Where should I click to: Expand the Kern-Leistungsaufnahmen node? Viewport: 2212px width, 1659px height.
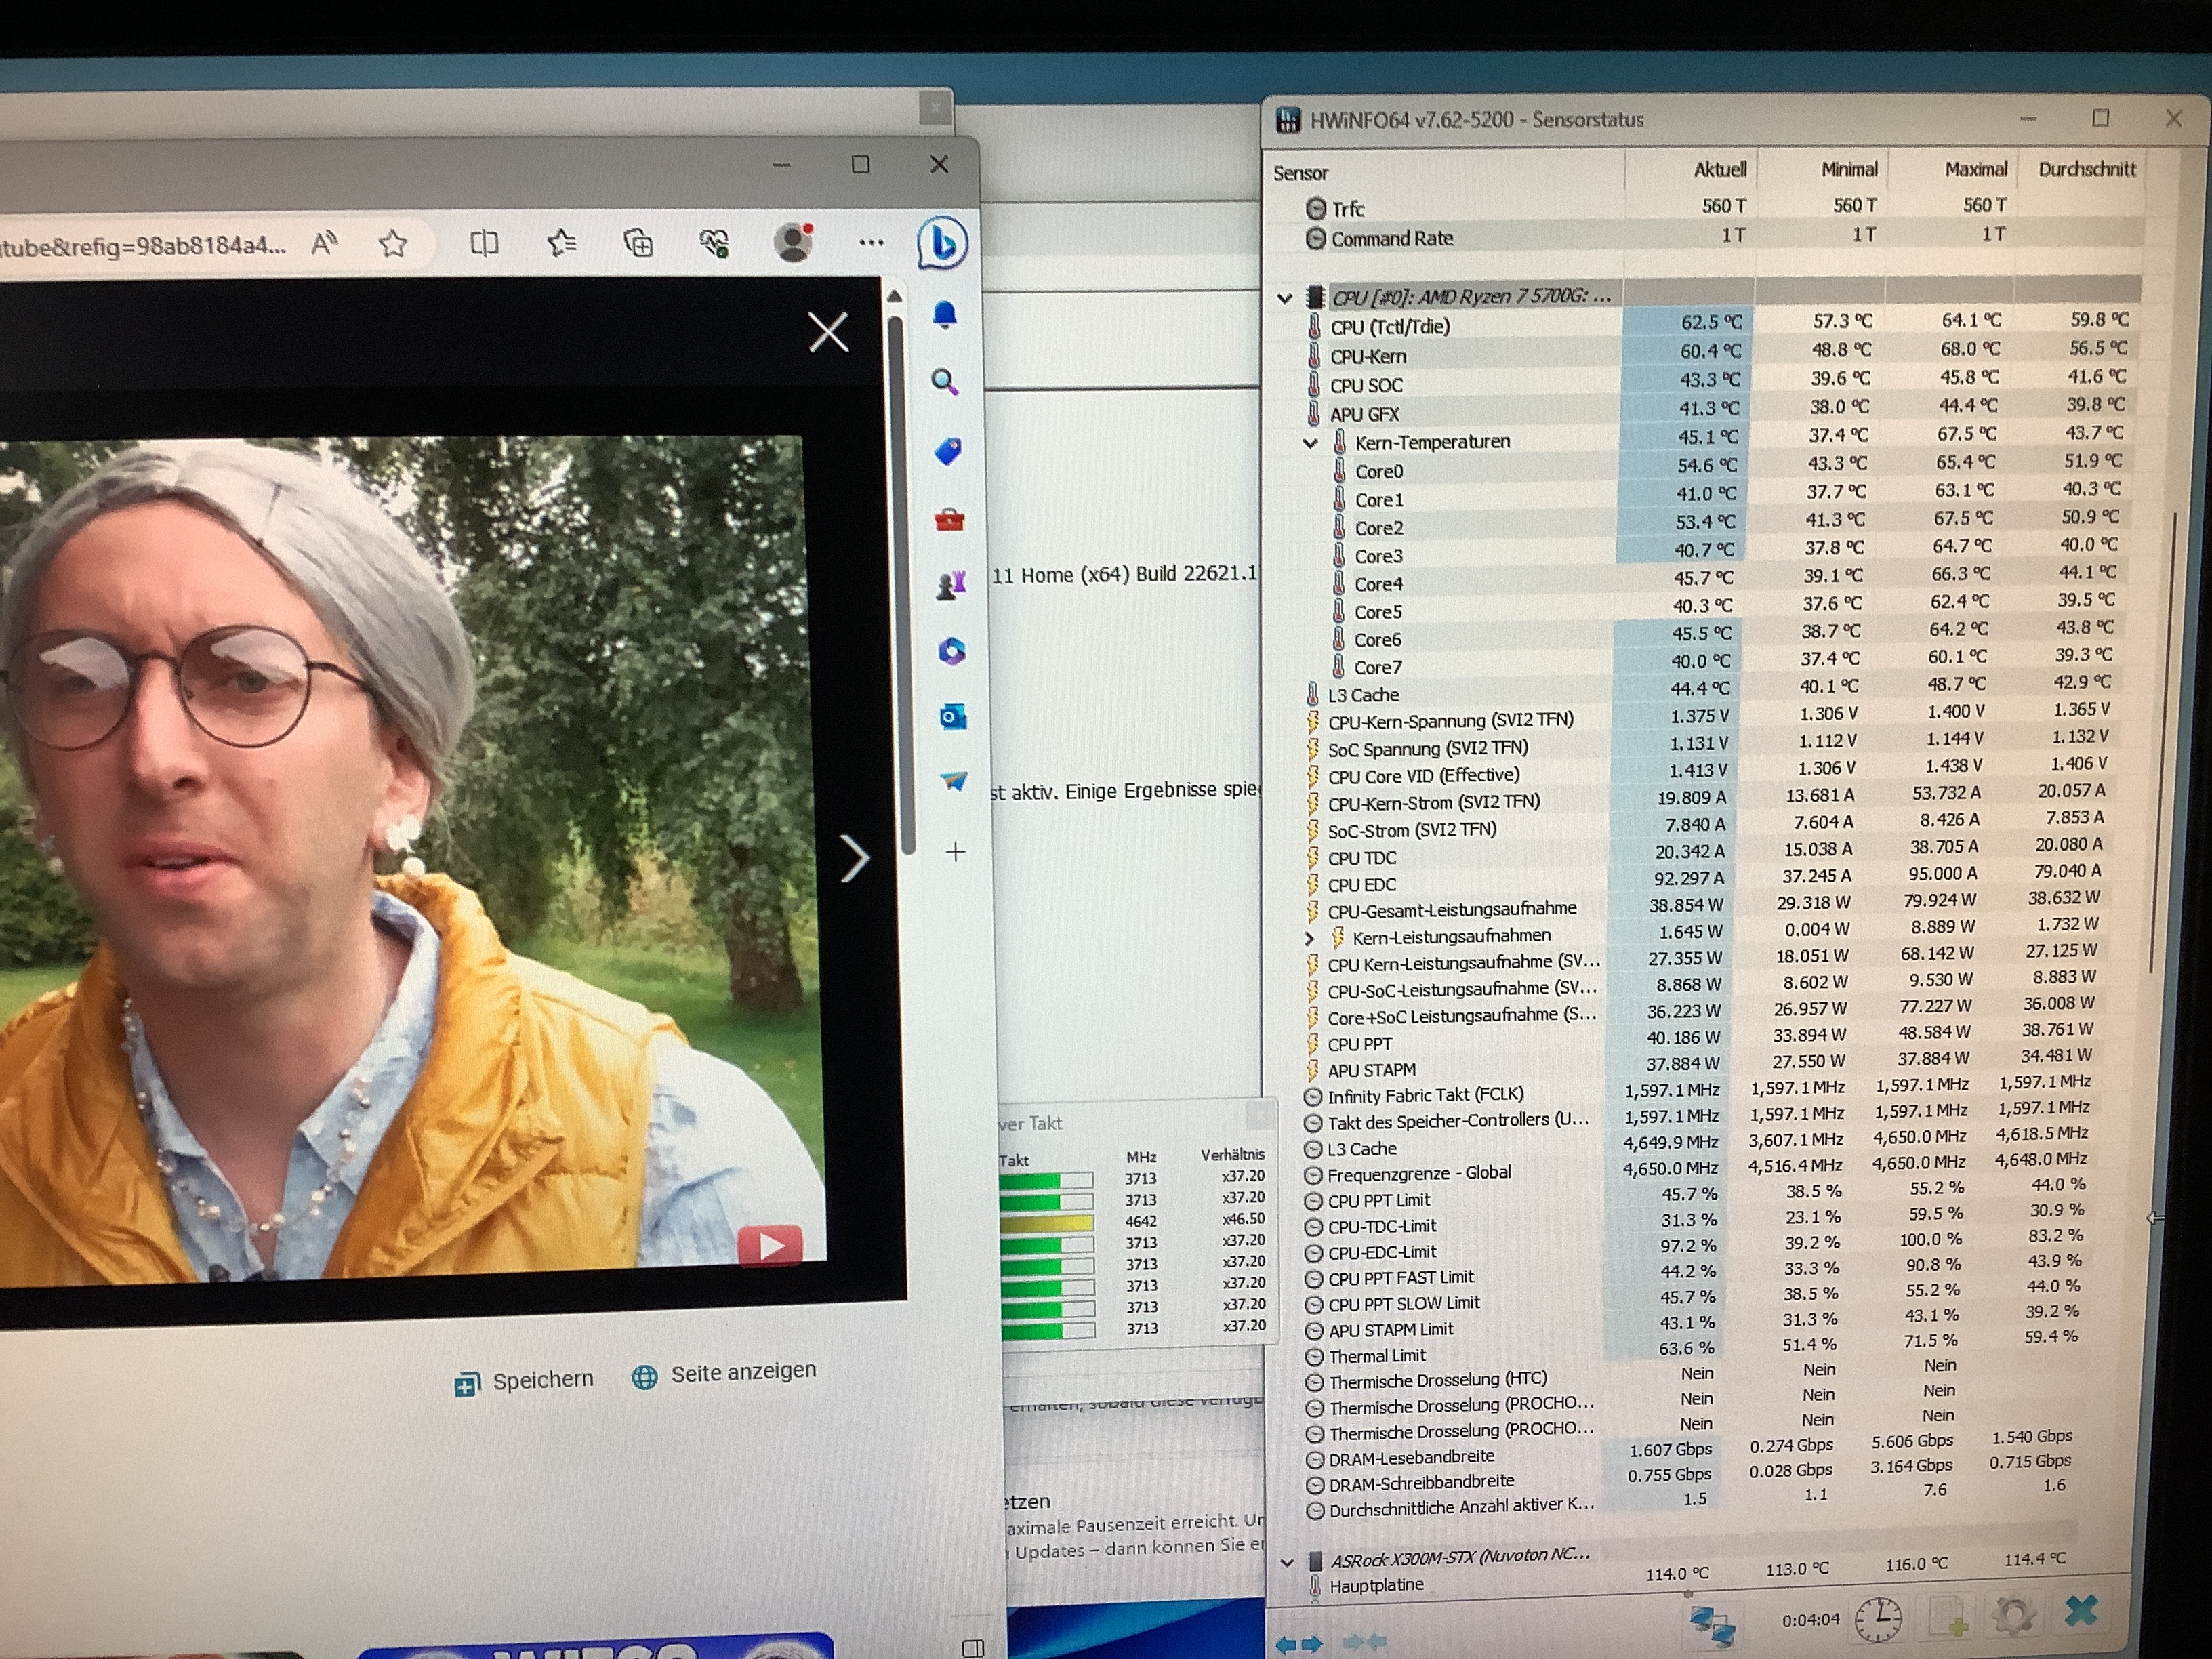[1309, 938]
